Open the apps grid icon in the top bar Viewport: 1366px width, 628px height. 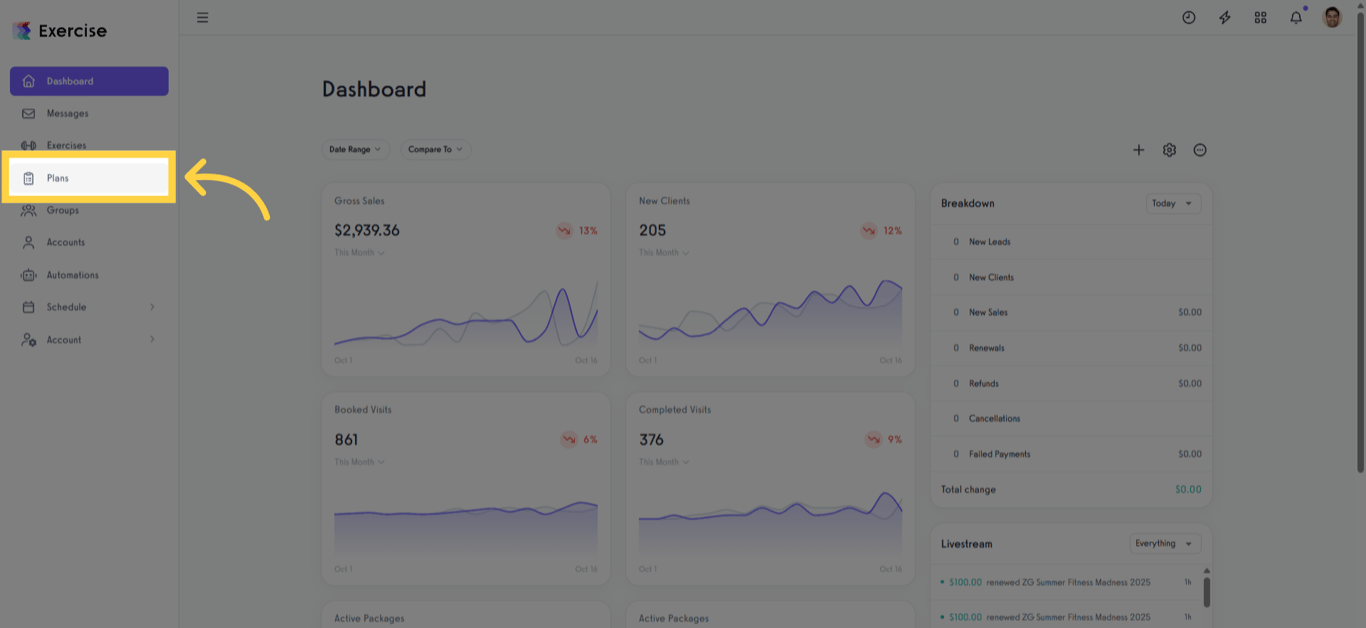pyautogui.click(x=1260, y=17)
